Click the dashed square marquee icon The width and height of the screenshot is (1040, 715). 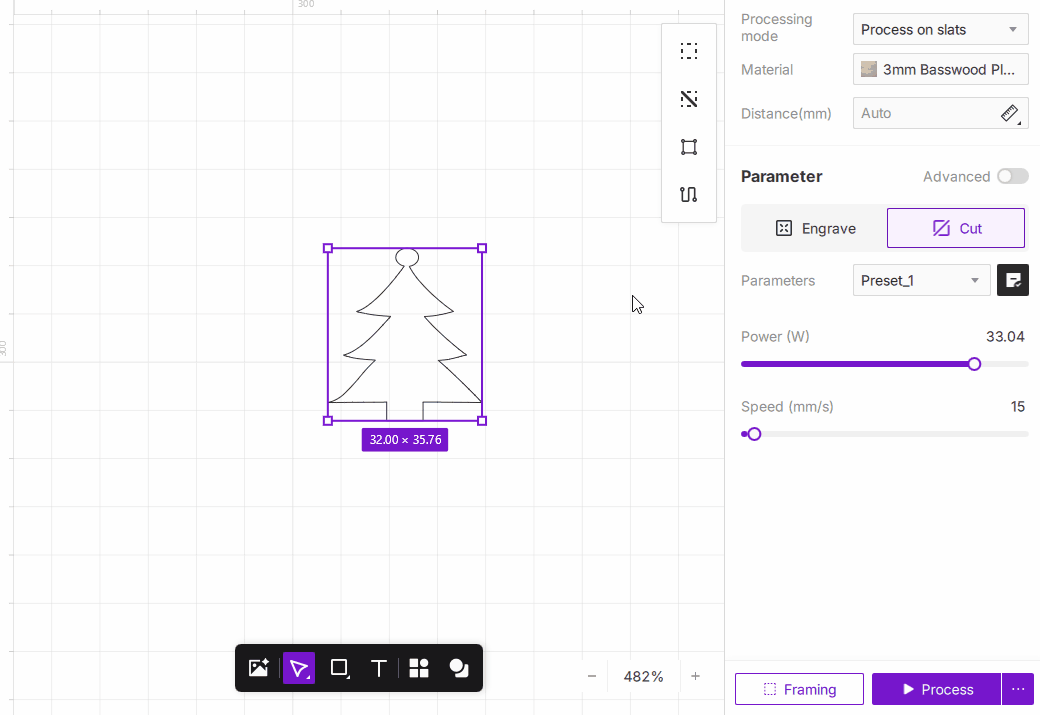click(x=689, y=51)
